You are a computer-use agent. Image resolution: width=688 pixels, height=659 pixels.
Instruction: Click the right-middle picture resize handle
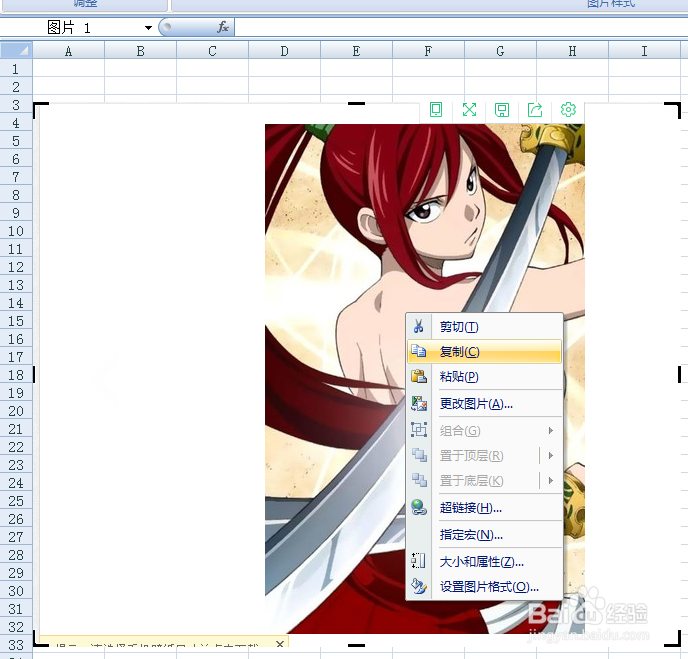(x=679, y=374)
